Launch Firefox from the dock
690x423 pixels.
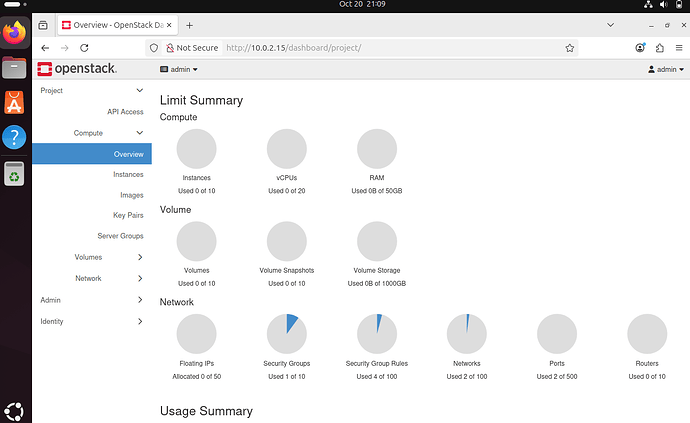click(15, 32)
